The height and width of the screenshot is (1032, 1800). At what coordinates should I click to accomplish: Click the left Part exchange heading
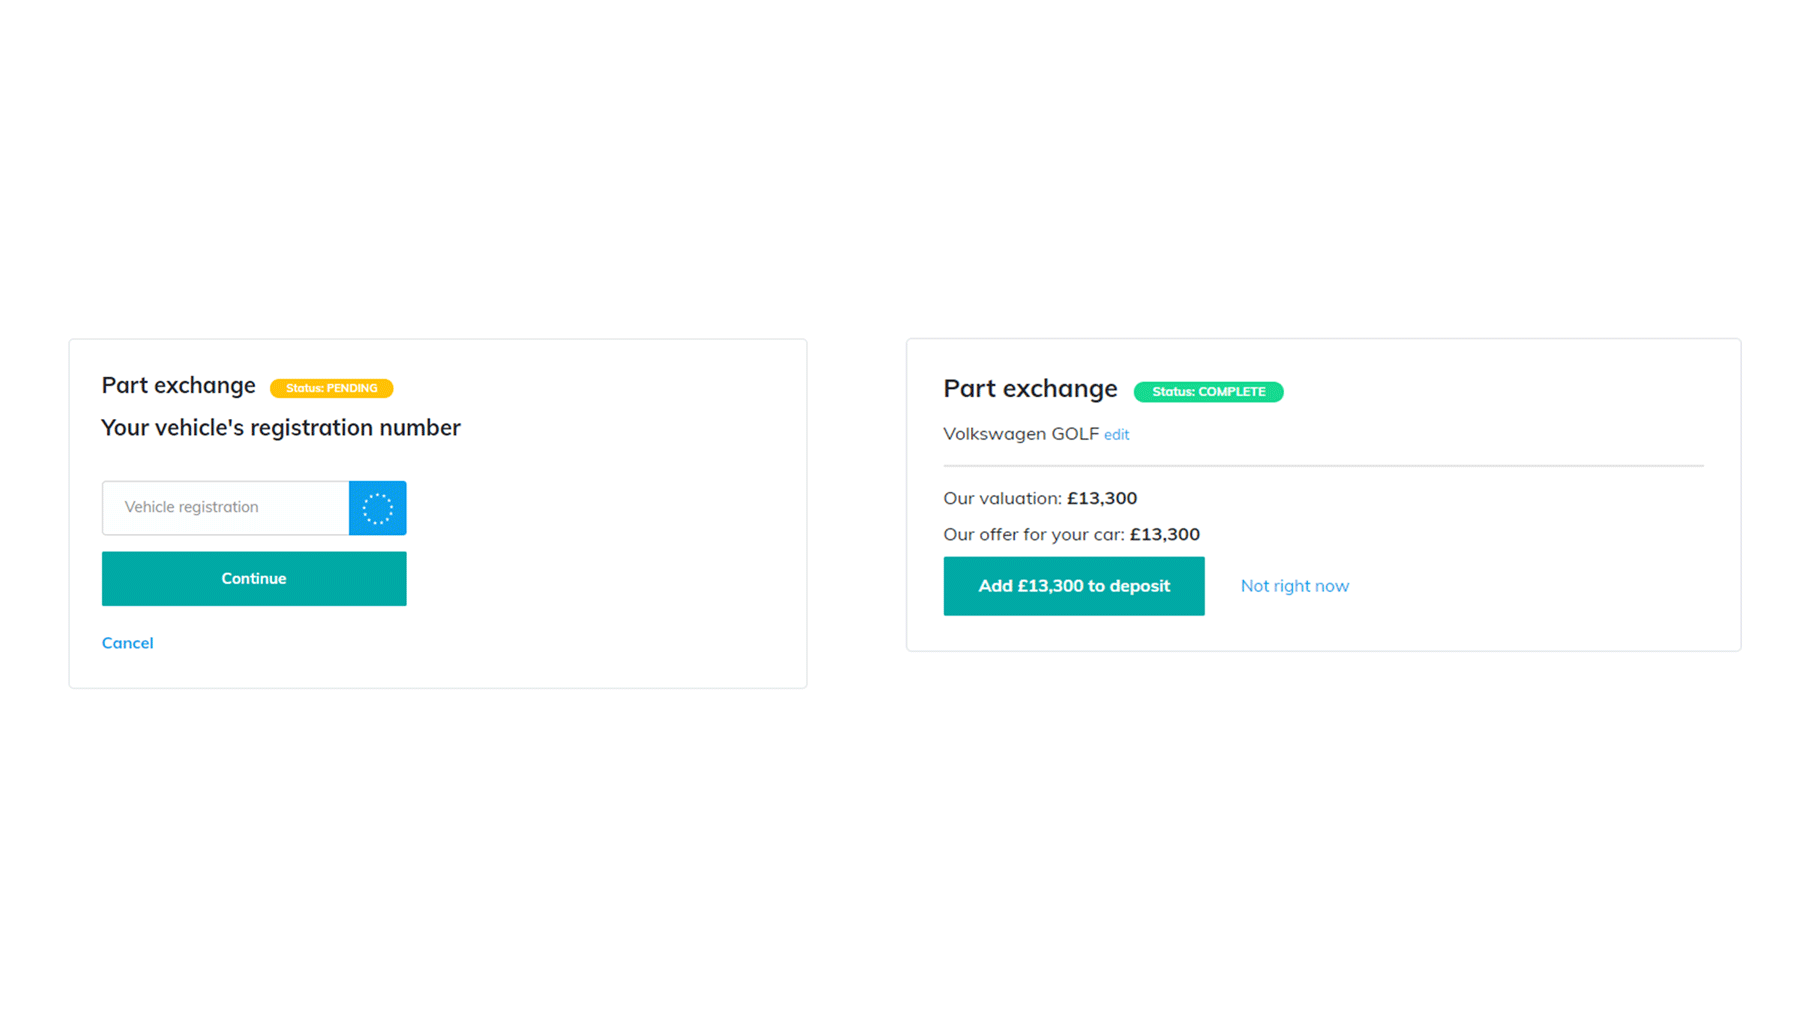[179, 386]
